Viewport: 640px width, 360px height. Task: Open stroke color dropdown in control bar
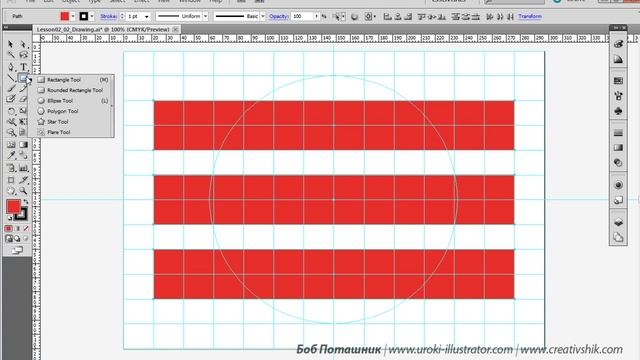(92, 16)
